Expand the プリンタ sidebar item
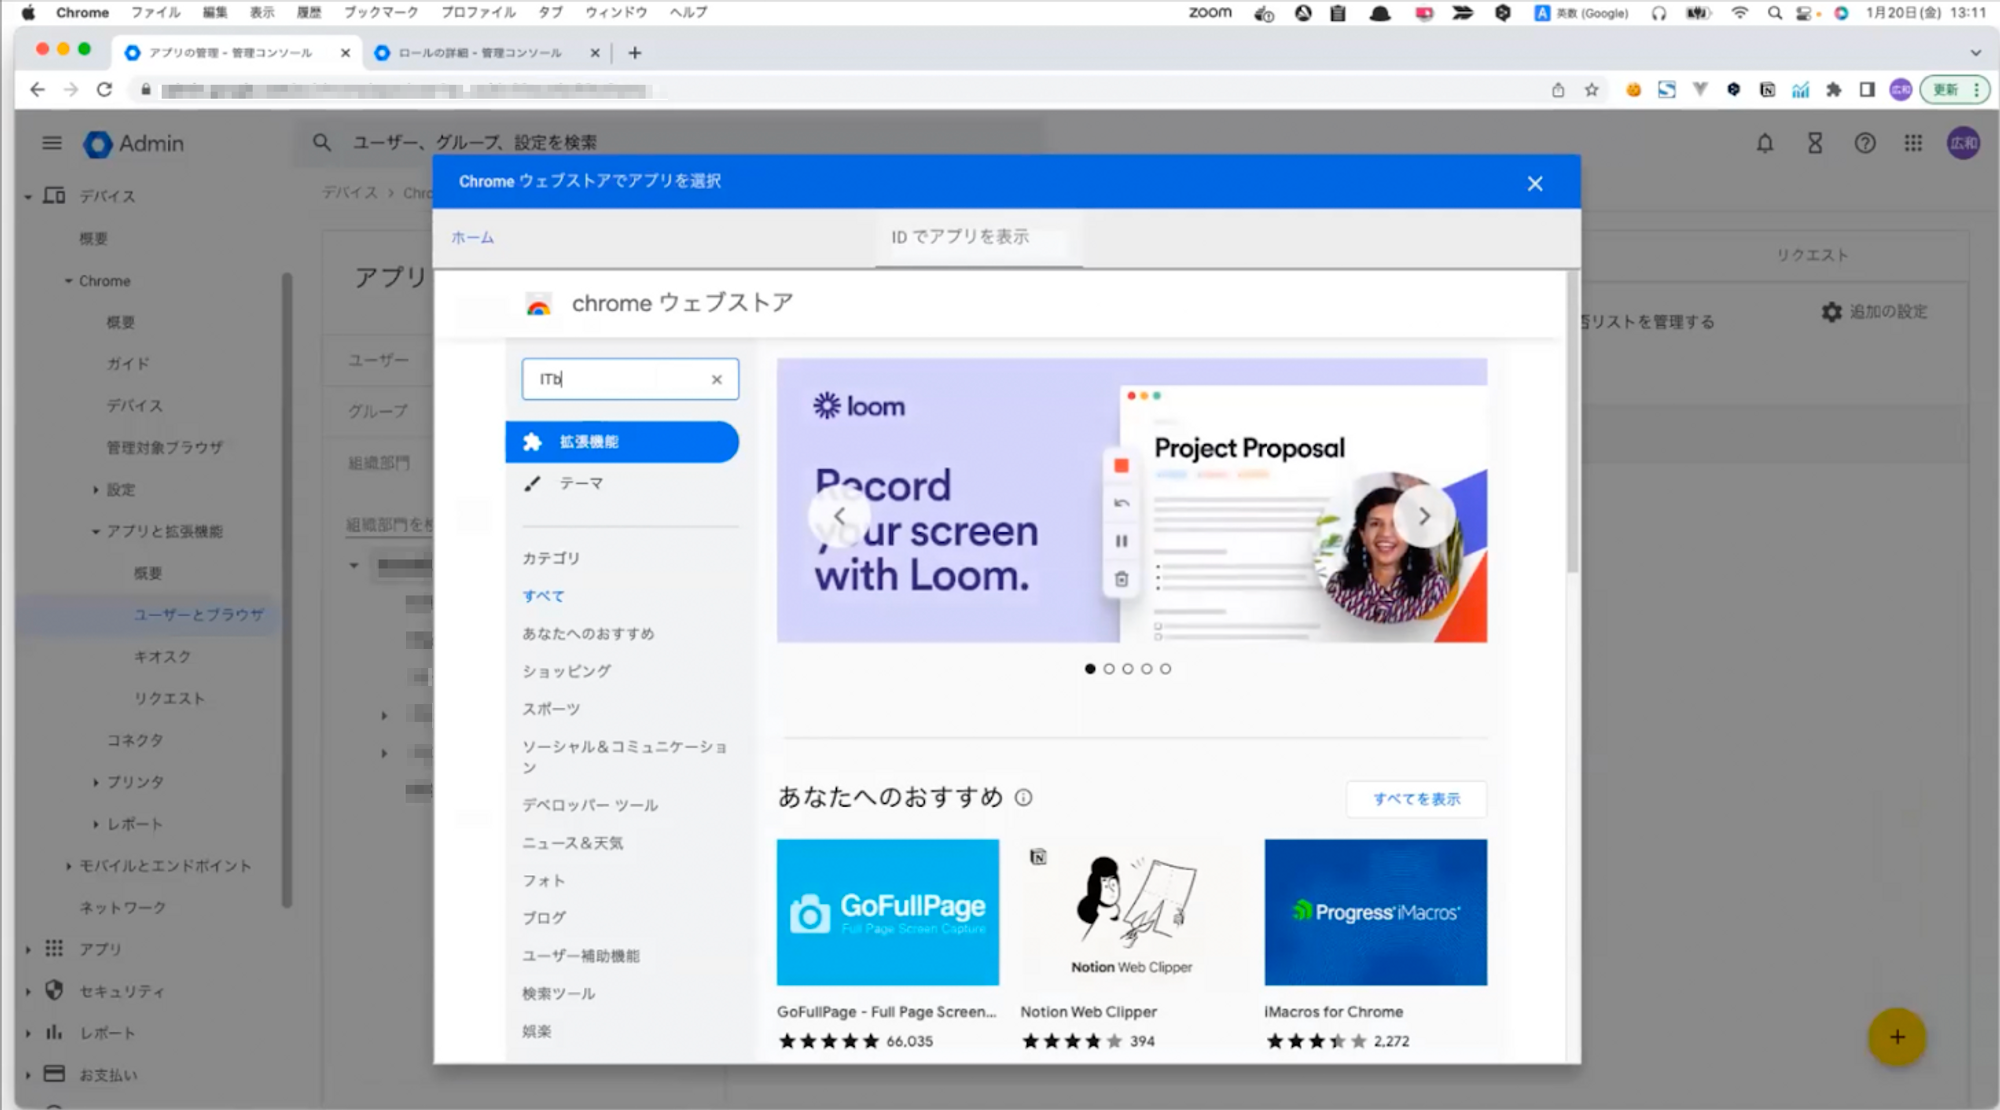The image size is (2000, 1110). [x=96, y=782]
